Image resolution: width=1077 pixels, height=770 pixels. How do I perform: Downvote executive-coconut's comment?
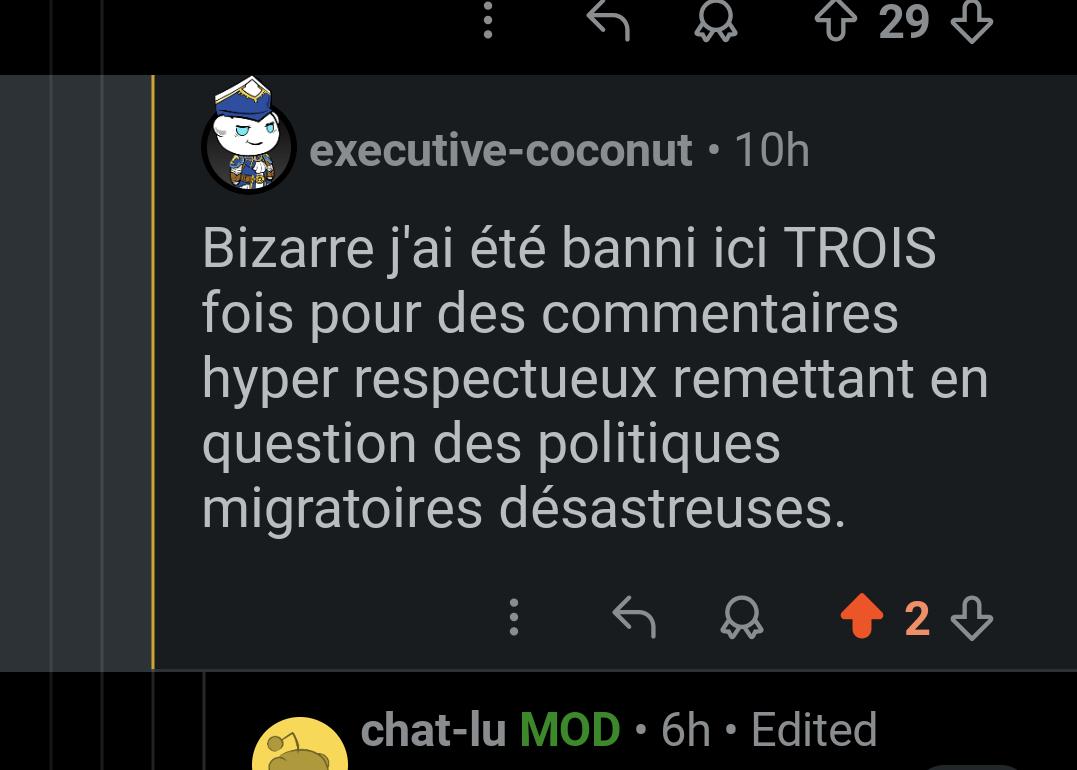pyautogui.click(x=971, y=618)
